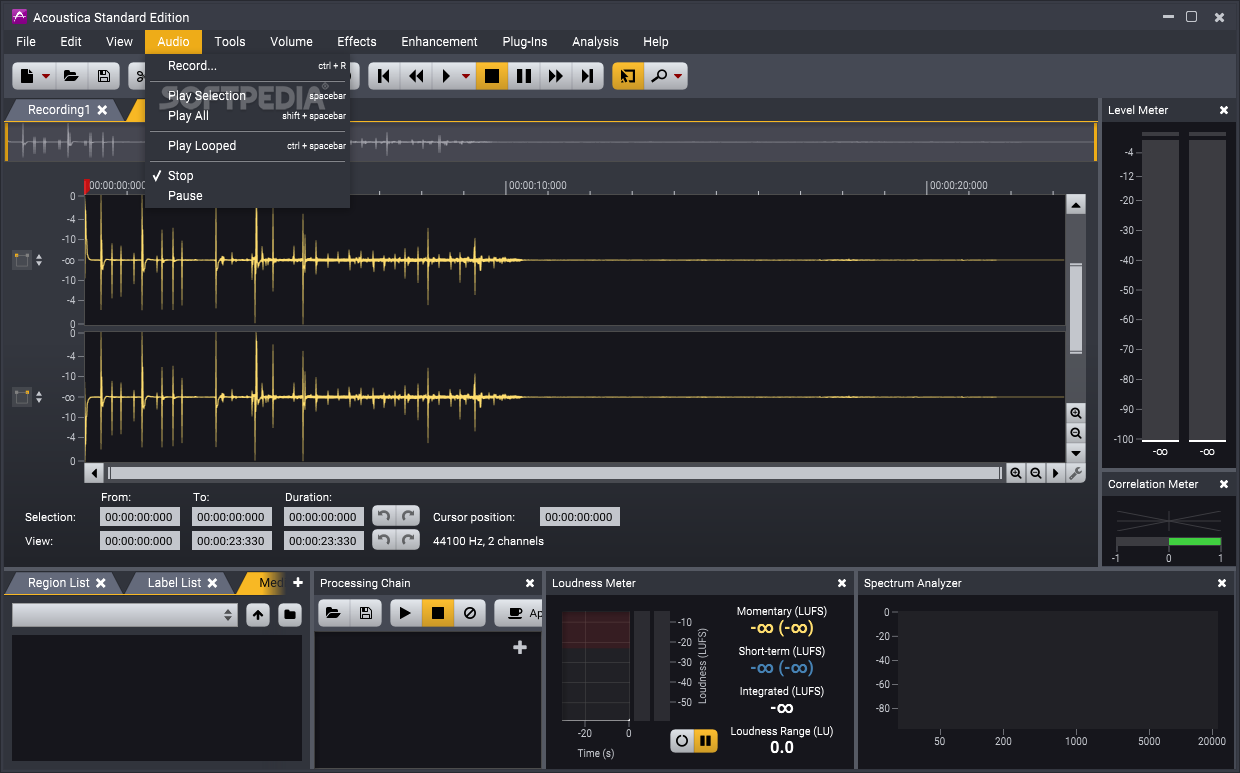This screenshot has width=1240, height=773.
Task: Click the Selection row redo arrow
Action: pyautogui.click(x=407, y=516)
